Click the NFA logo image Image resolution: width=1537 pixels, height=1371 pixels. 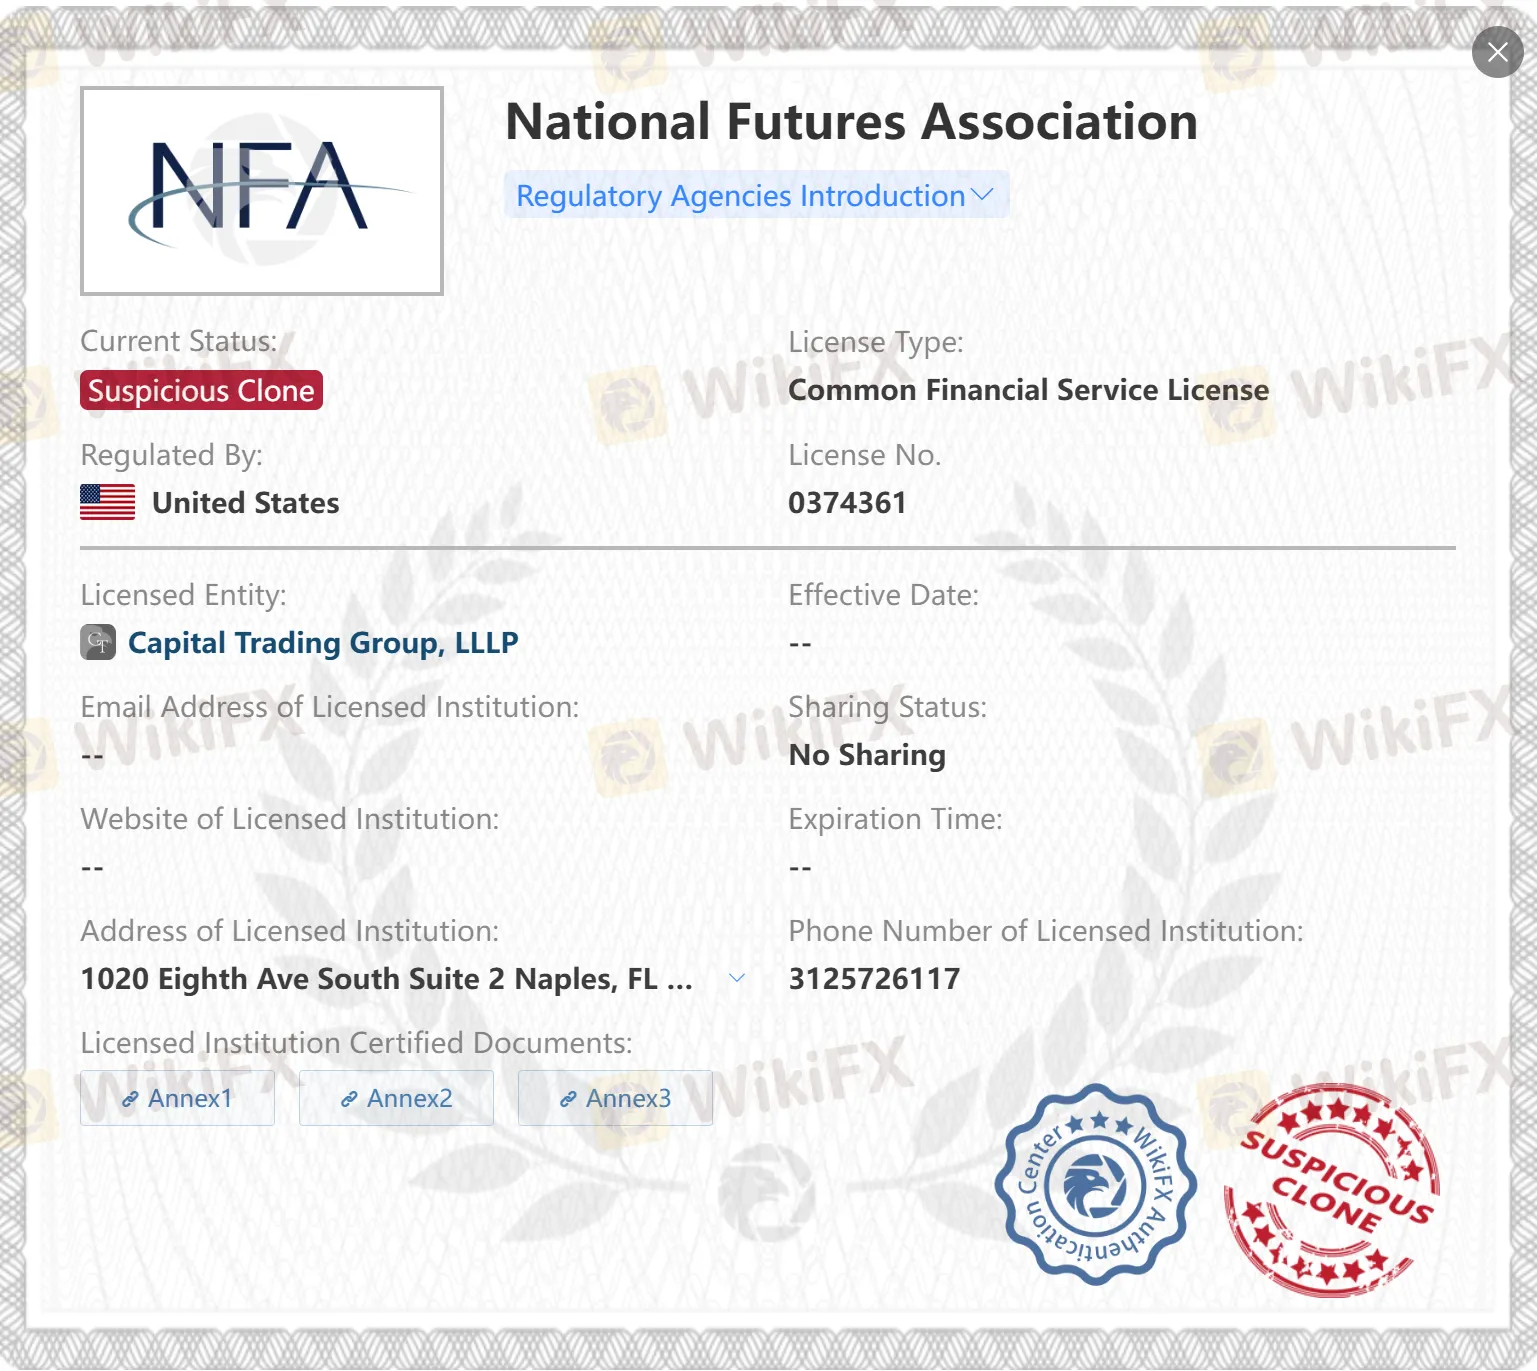(x=261, y=190)
